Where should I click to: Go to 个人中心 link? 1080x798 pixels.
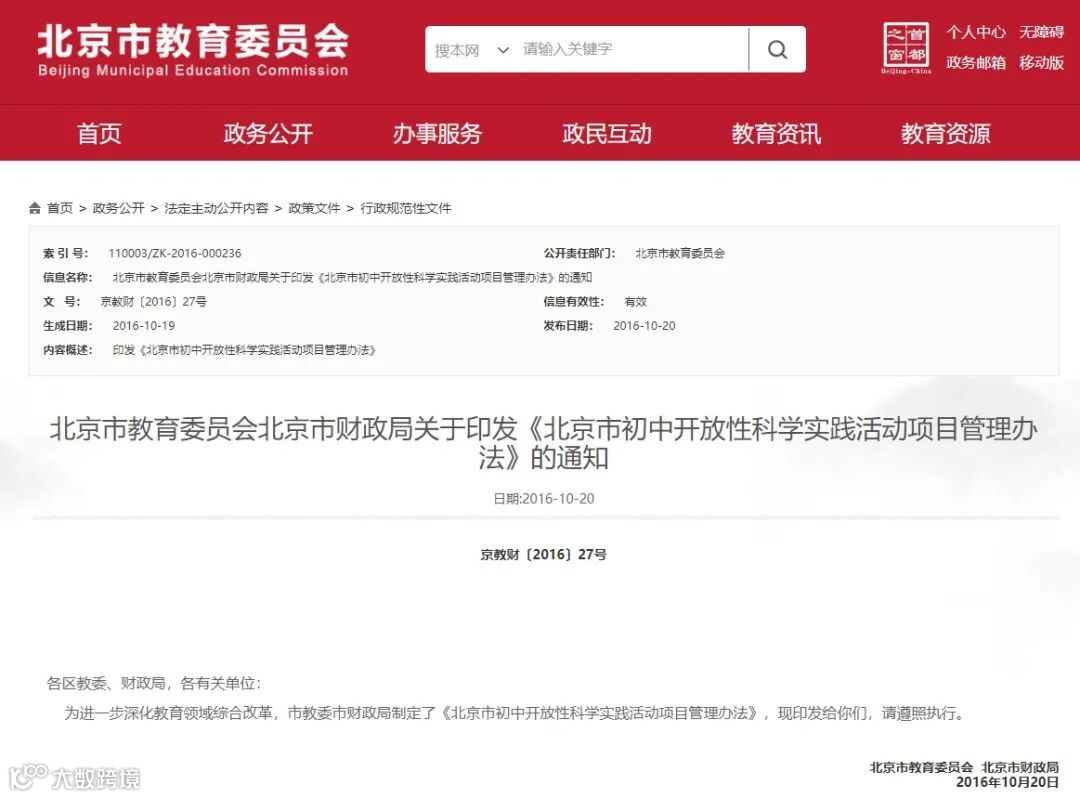point(975,32)
